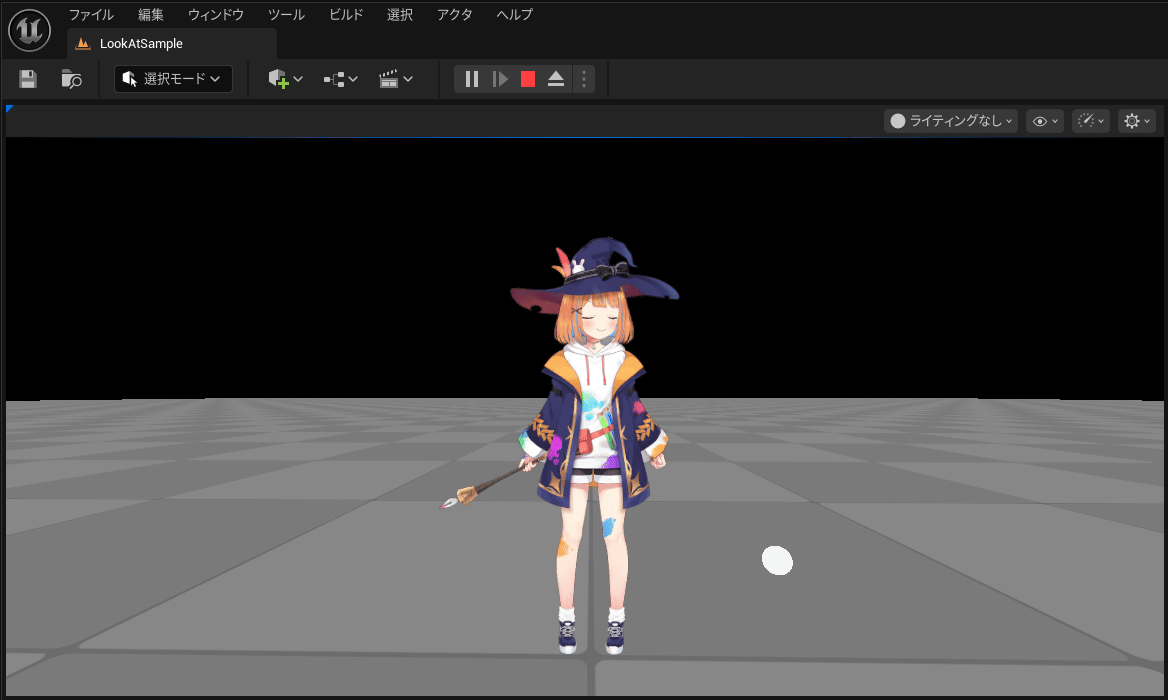
Task: Open the ライティングなし view mode dropdown
Action: click(x=951, y=121)
